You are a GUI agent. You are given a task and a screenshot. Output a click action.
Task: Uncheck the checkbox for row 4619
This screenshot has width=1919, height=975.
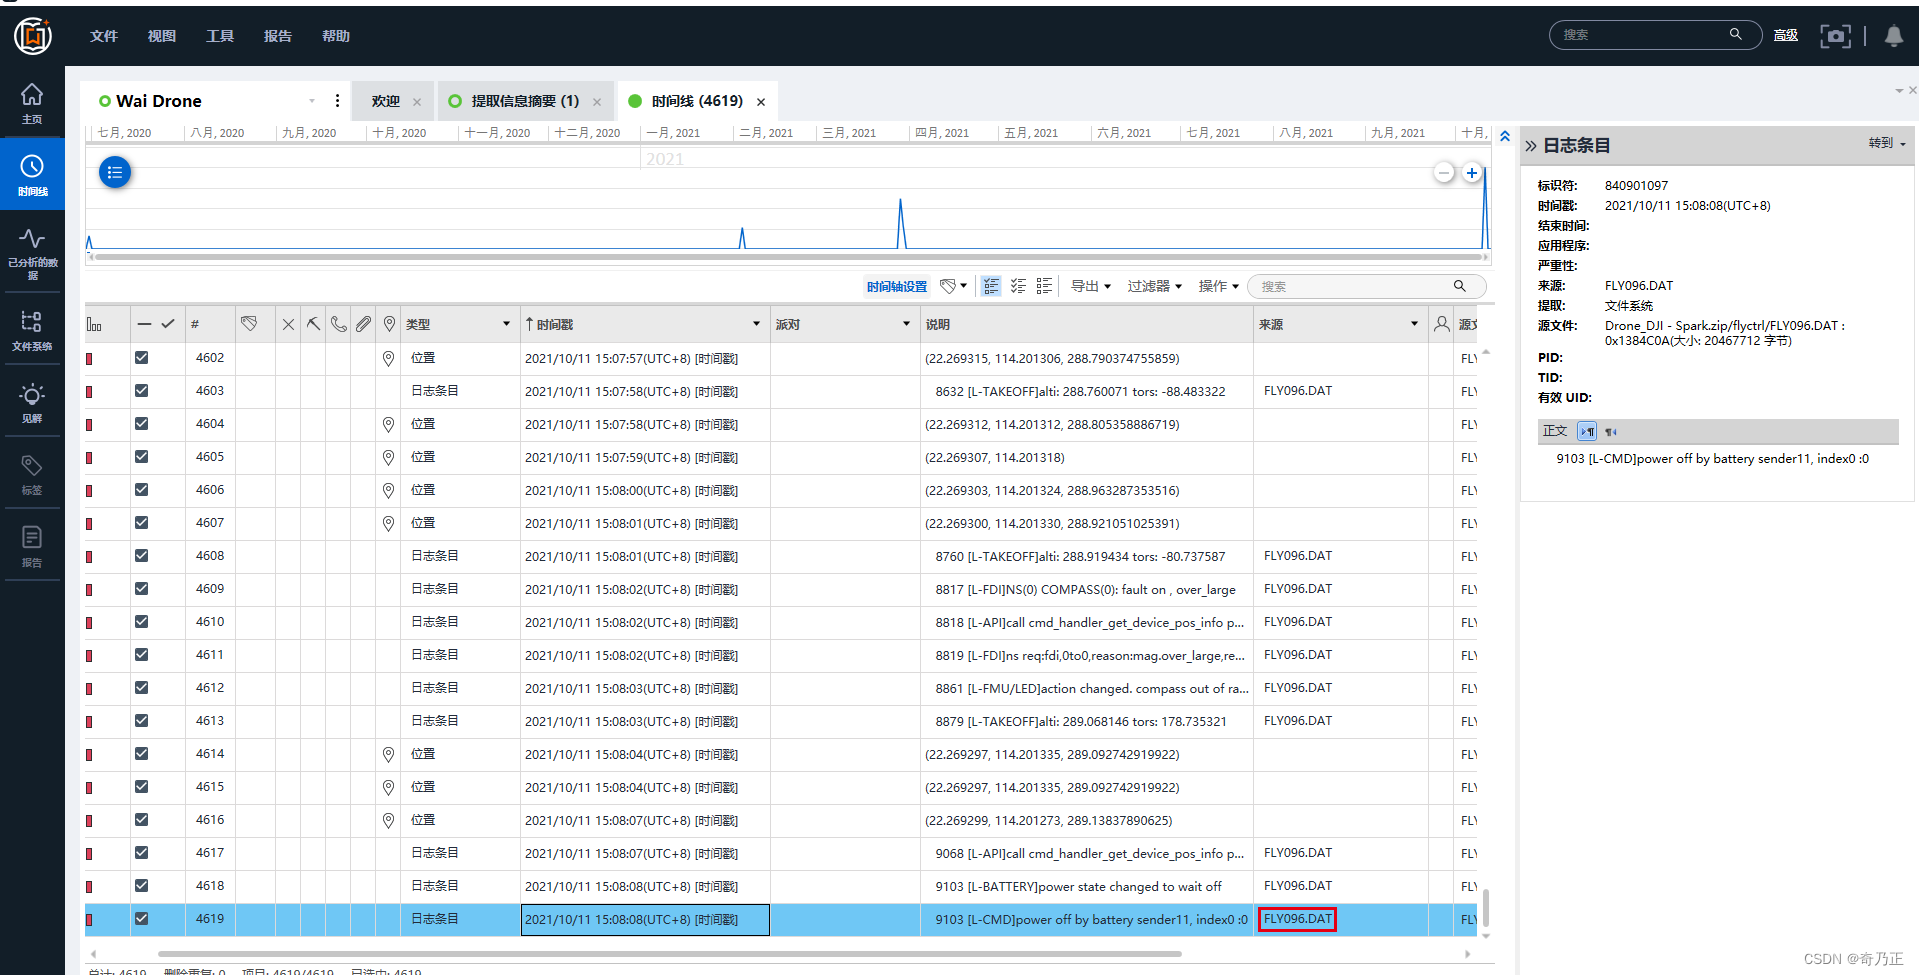click(x=141, y=918)
